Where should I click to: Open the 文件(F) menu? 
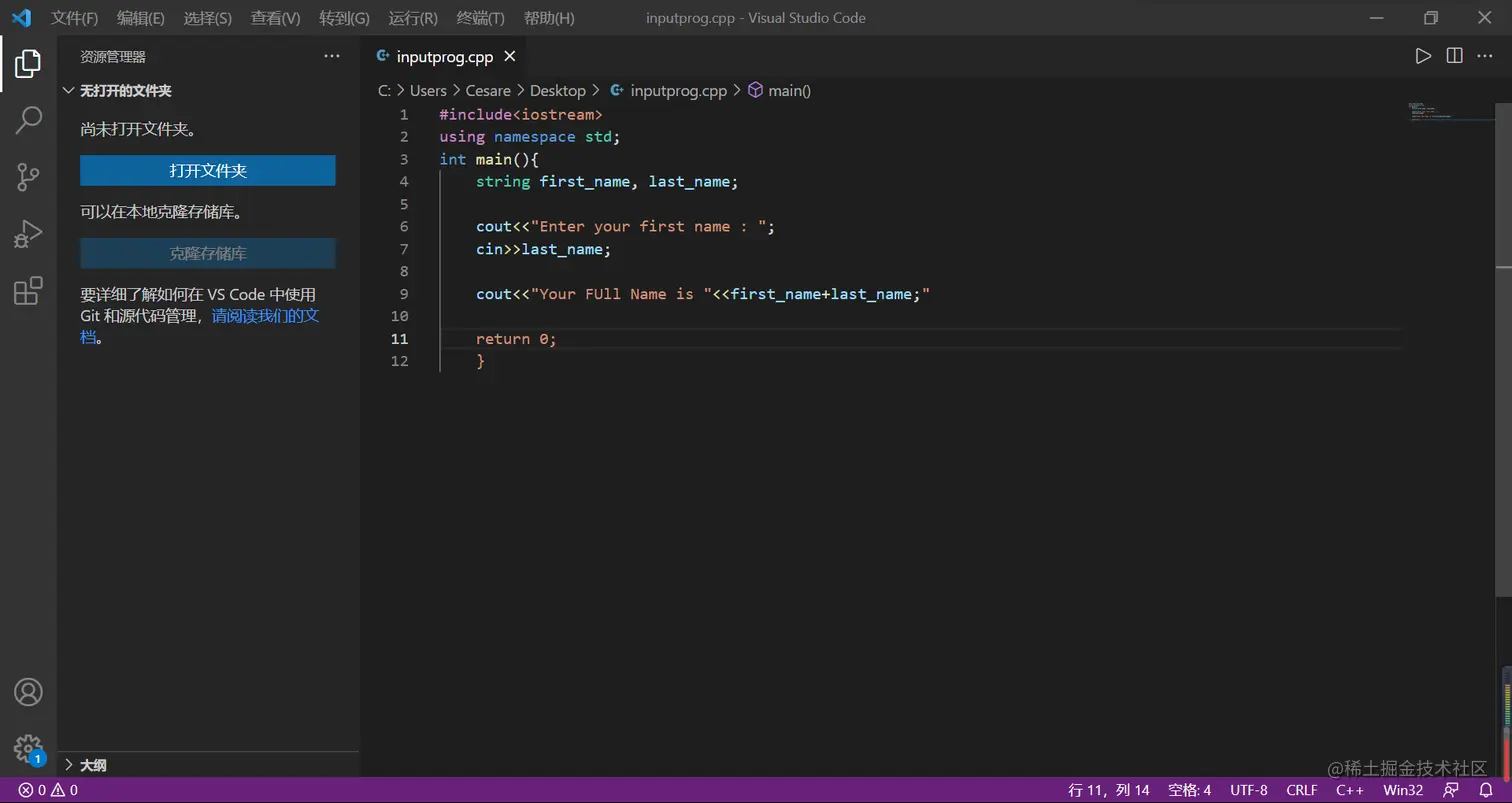(x=74, y=18)
